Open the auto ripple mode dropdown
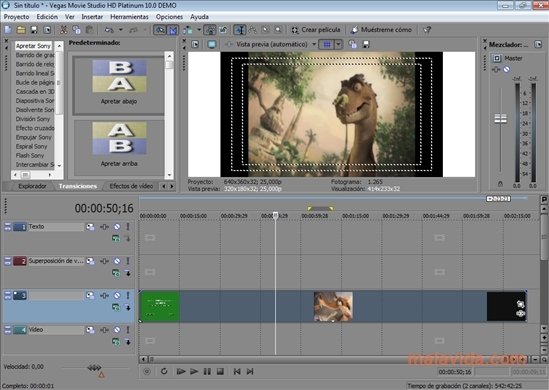This screenshot has width=549, height=390. coord(199,30)
